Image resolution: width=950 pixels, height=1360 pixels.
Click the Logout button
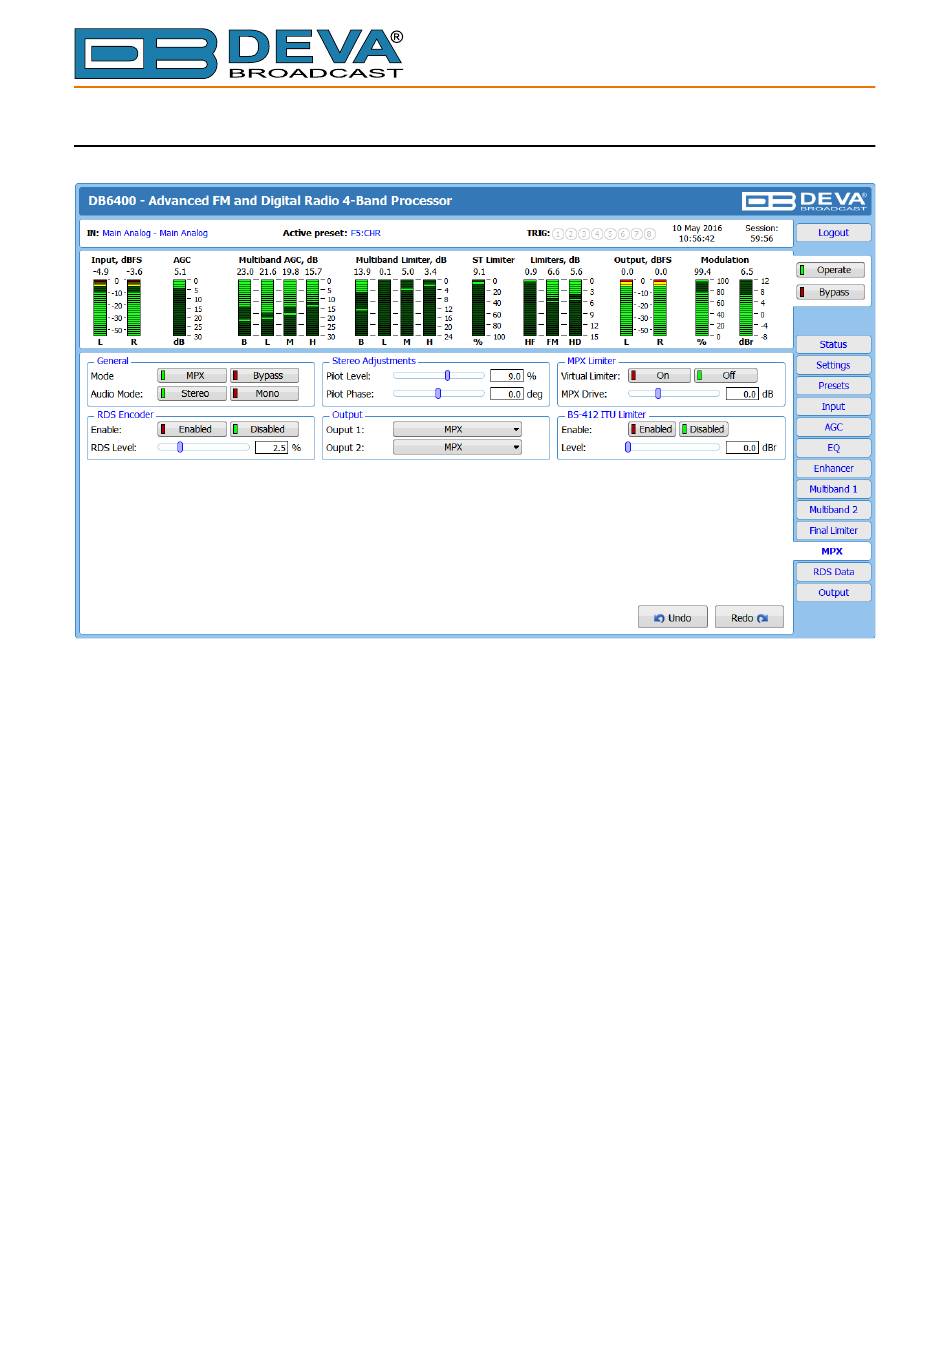pos(833,232)
